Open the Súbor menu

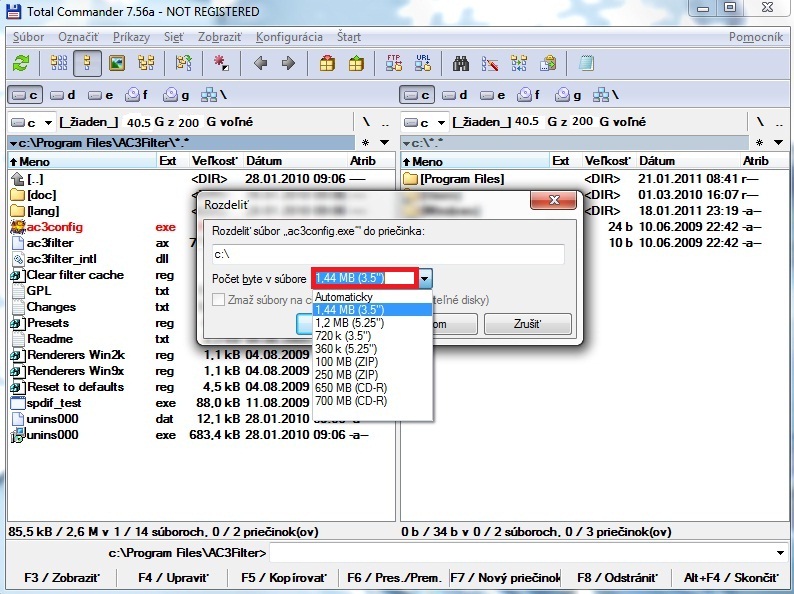click(28, 37)
